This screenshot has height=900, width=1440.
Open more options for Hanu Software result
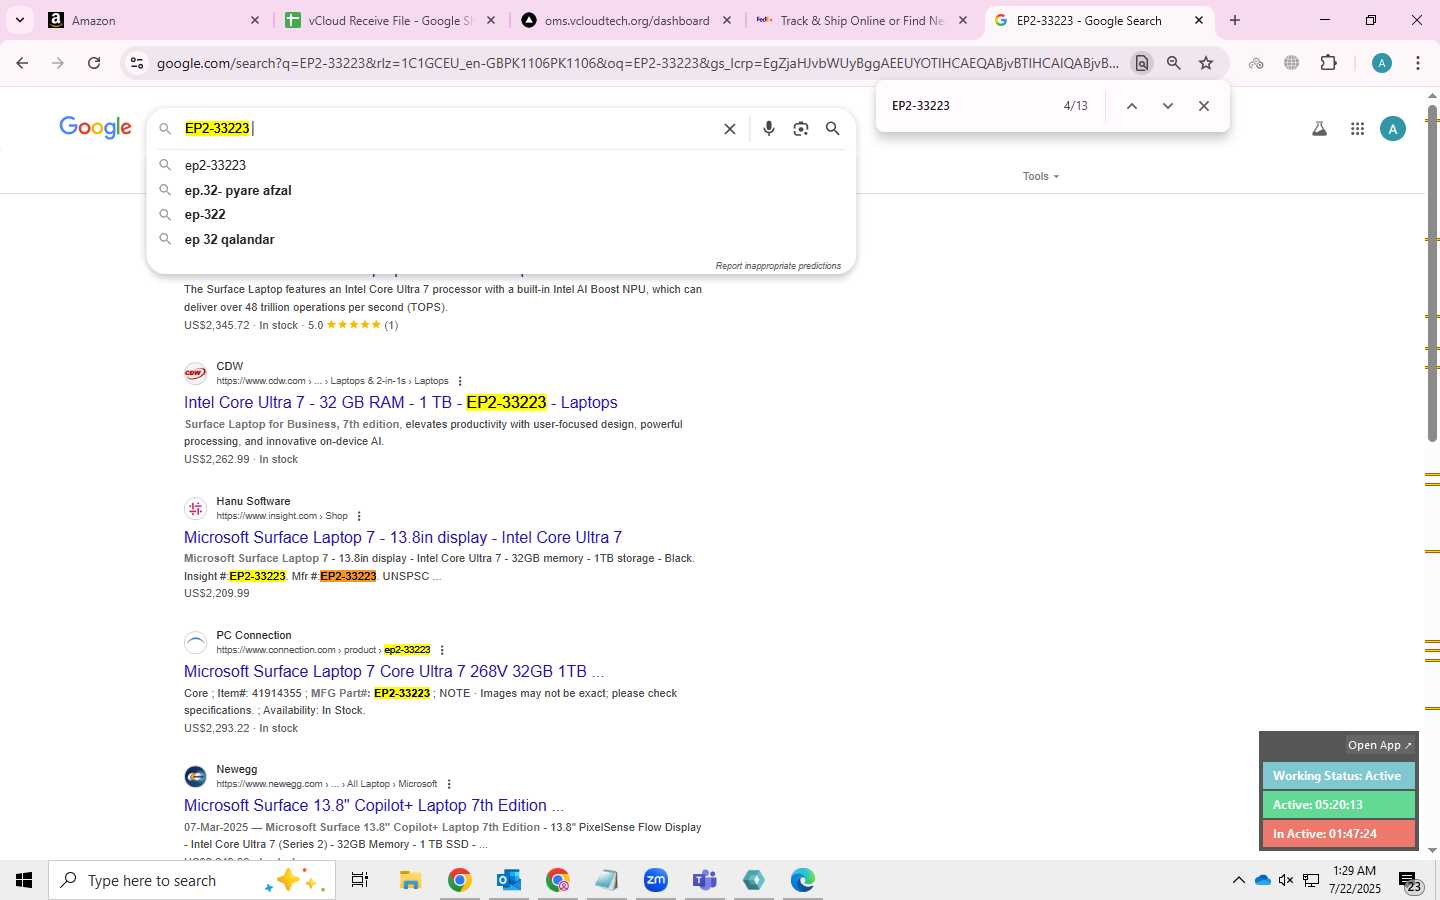pyautogui.click(x=359, y=516)
